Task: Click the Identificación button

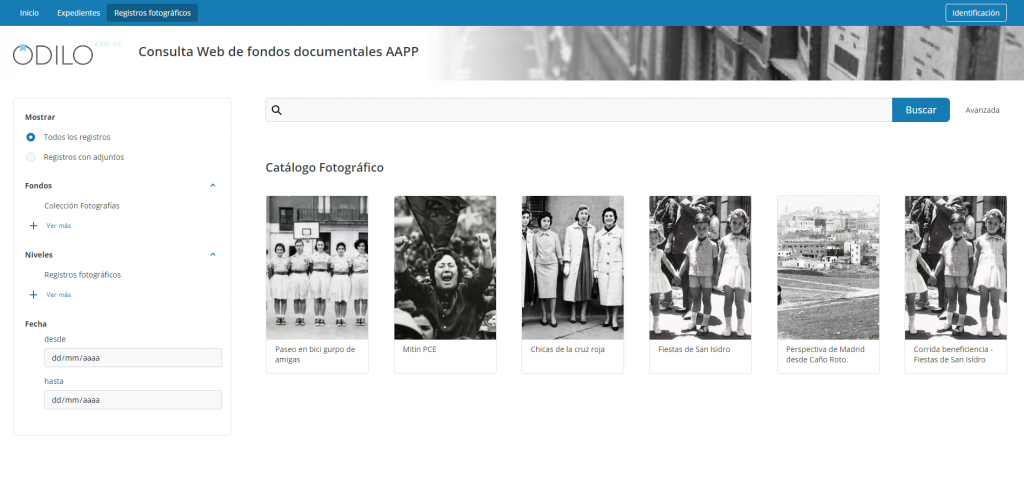Action: point(976,13)
